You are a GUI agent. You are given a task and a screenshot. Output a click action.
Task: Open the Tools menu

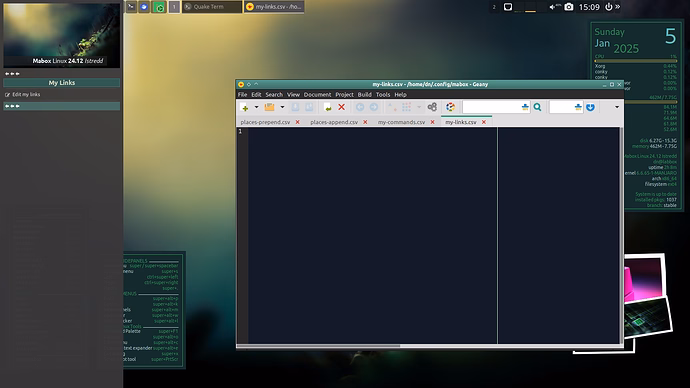383,95
